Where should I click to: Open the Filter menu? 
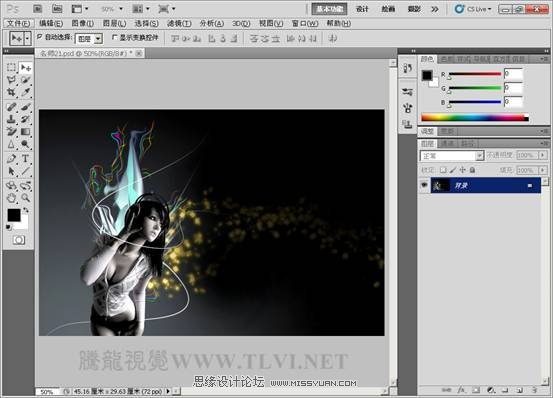pos(179,24)
